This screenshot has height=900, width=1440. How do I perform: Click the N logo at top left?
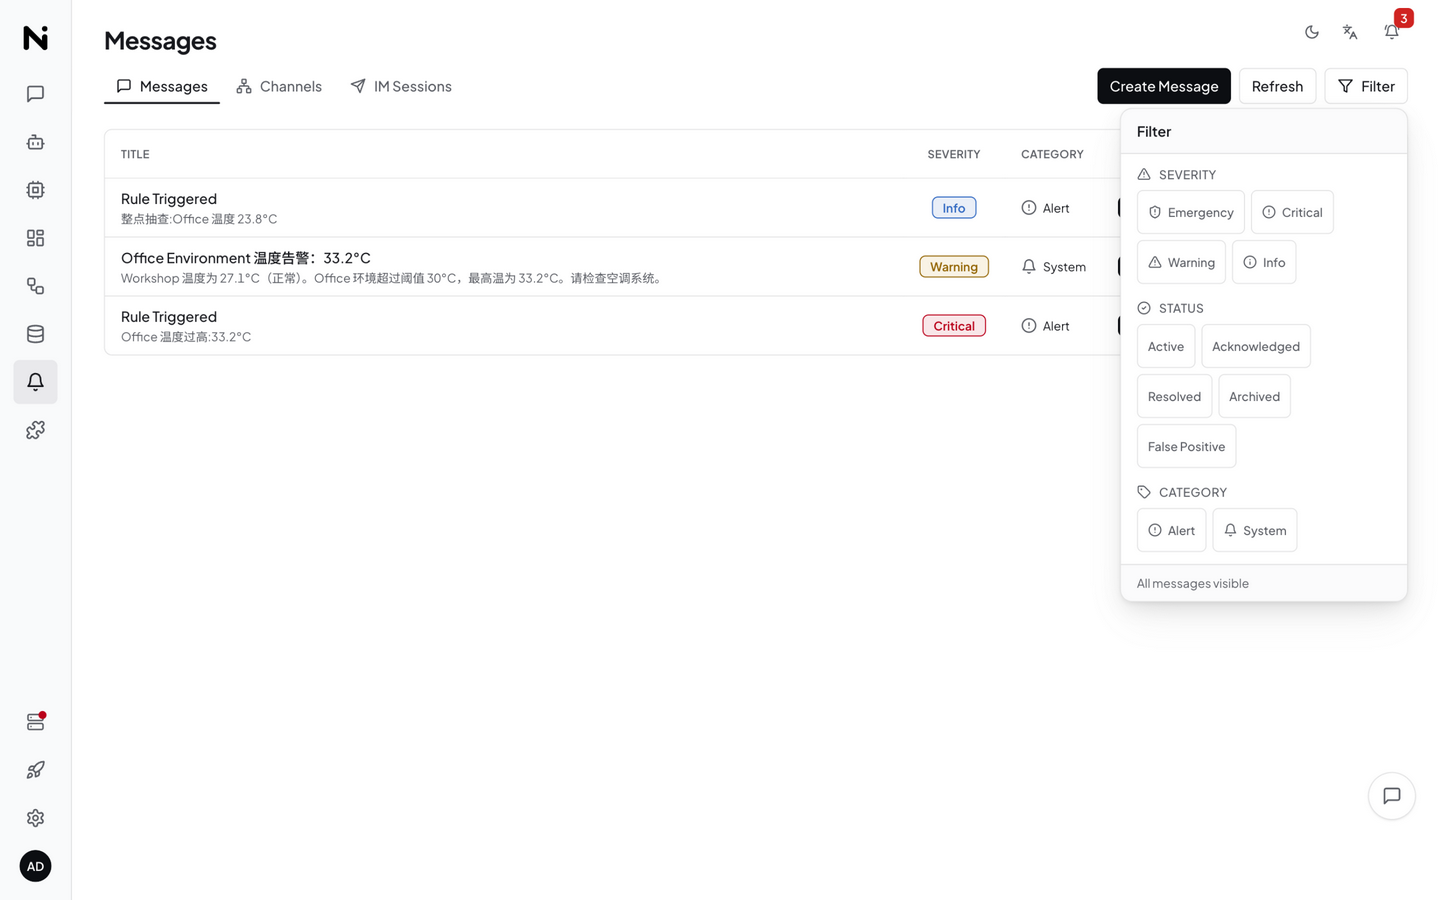35,38
